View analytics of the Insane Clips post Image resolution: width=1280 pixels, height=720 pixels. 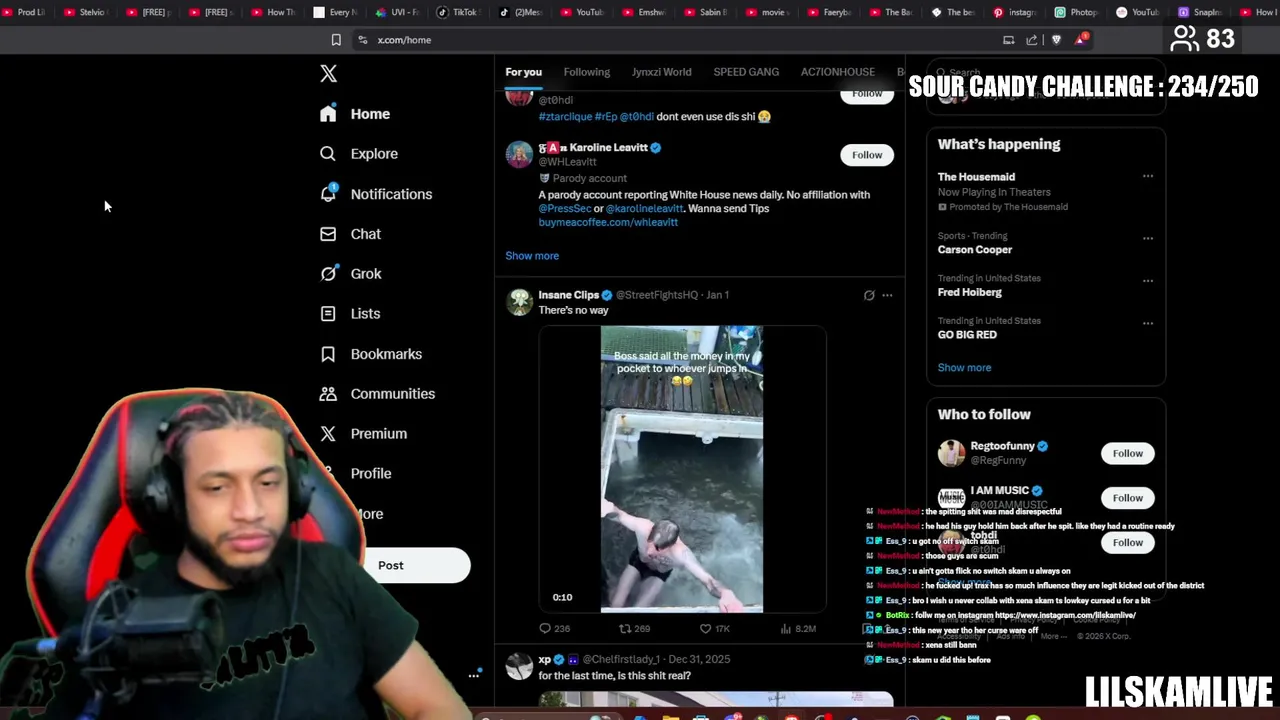798,629
